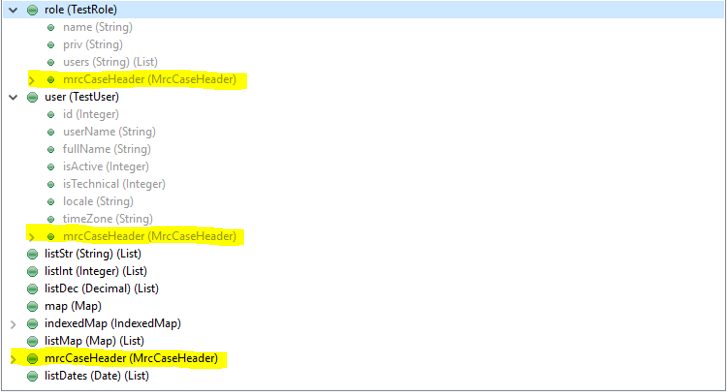727x392 pixels.
Task: Select the 'isTechnical (Integer)' field
Action: tap(114, 184)
